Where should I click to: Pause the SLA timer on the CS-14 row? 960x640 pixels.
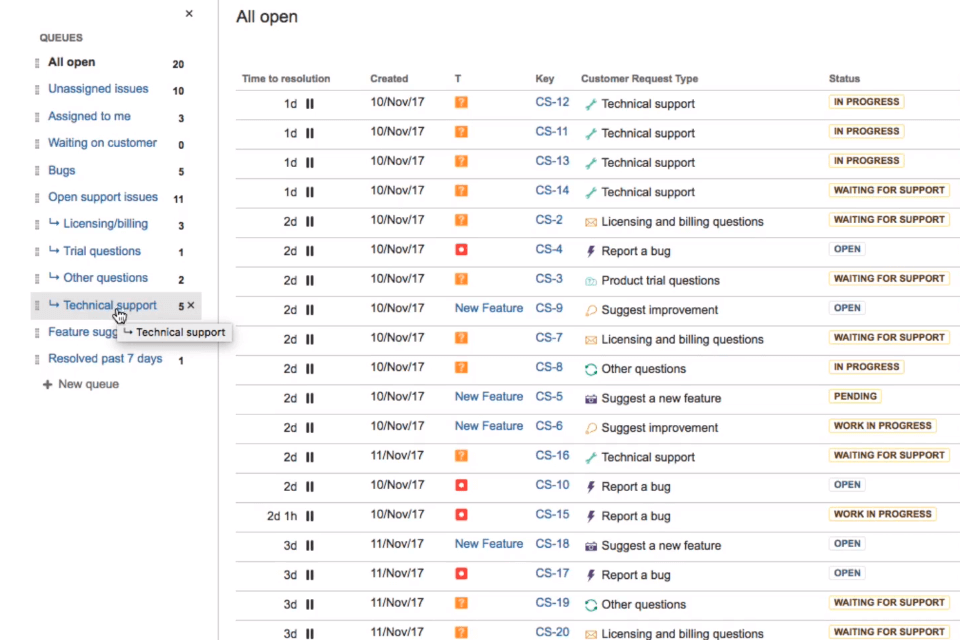coord(310,191)
